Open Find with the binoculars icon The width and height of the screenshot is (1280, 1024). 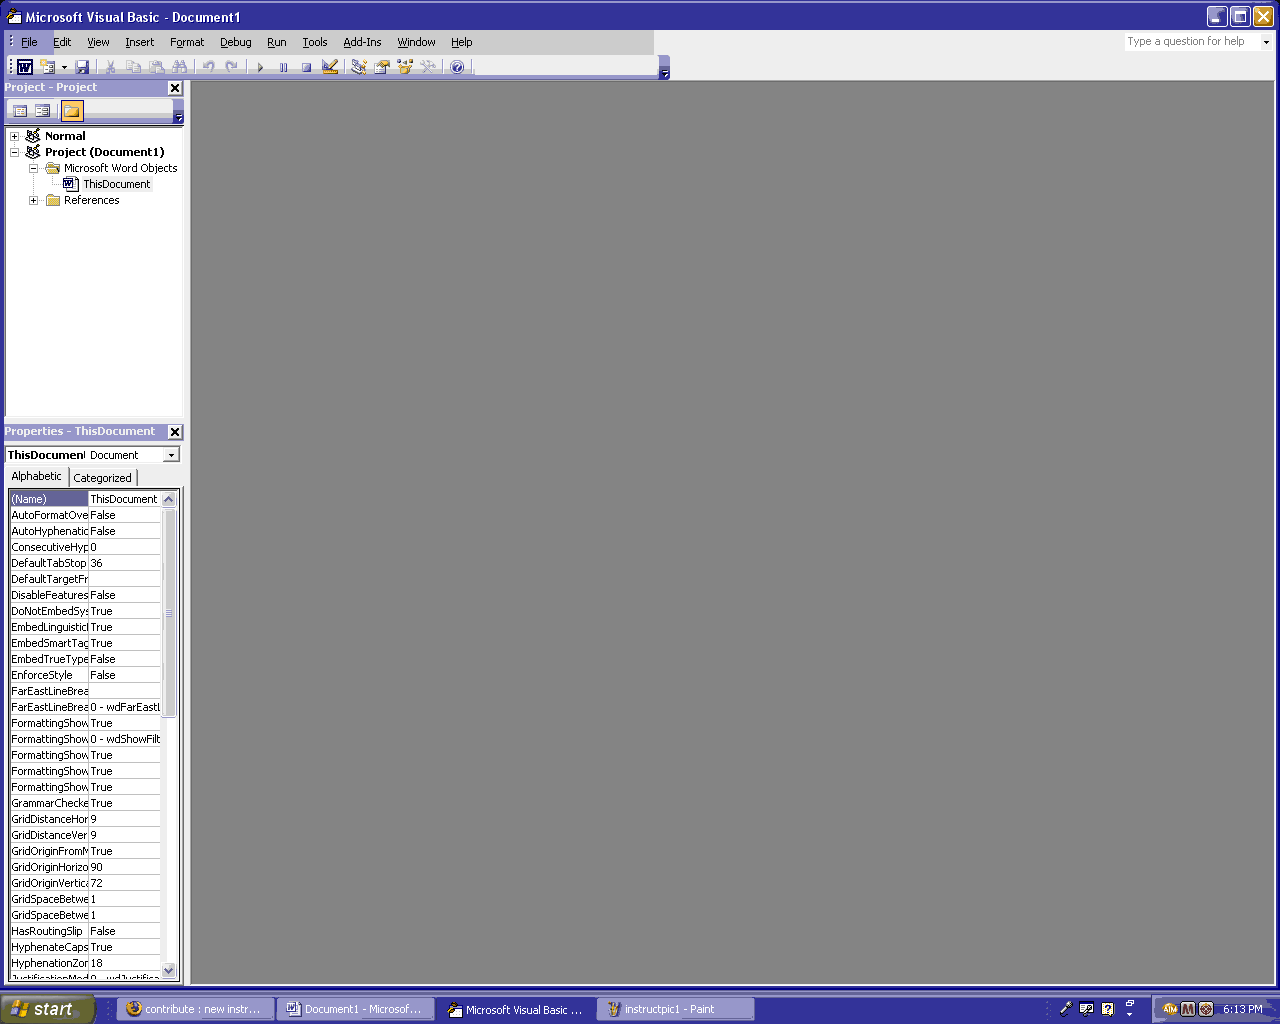[179, 67]
